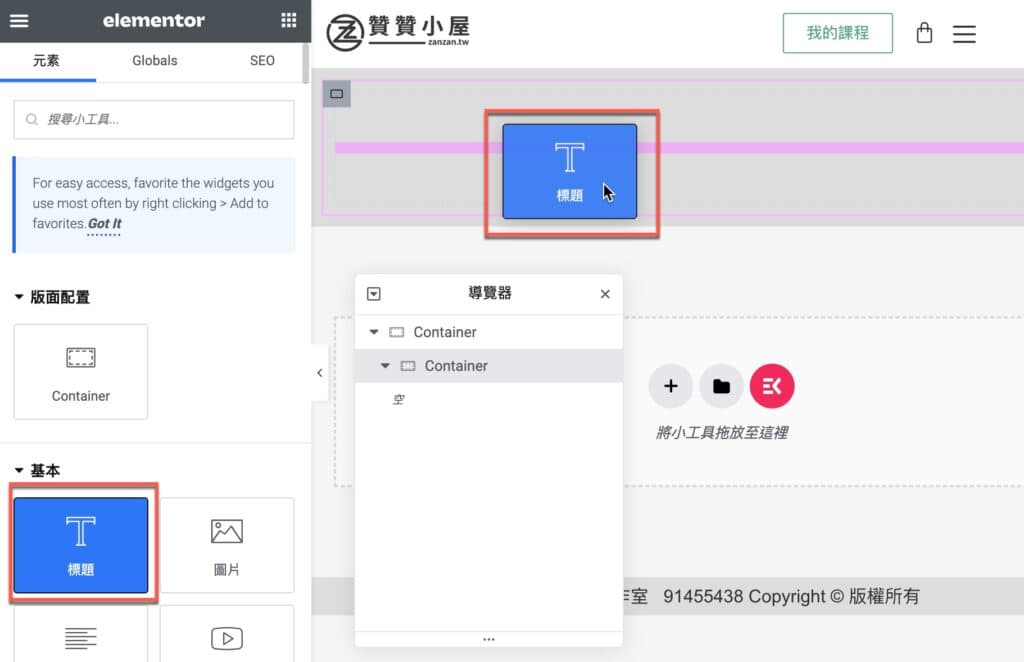Add new section with plus button
The height and width of the screenshot is (662, 1024).
pyautogui.click(x=671, y=386)
